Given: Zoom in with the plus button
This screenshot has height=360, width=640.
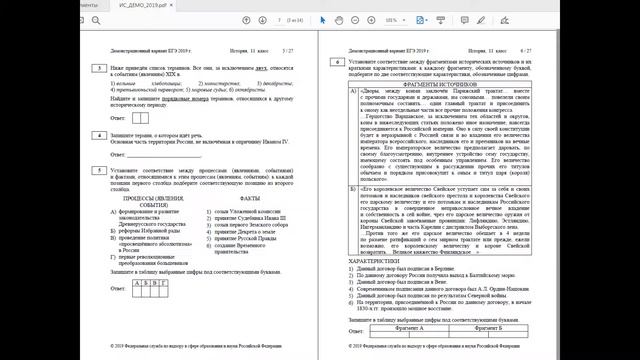Looking at the screenshot, I should click(x=371, y=20).
